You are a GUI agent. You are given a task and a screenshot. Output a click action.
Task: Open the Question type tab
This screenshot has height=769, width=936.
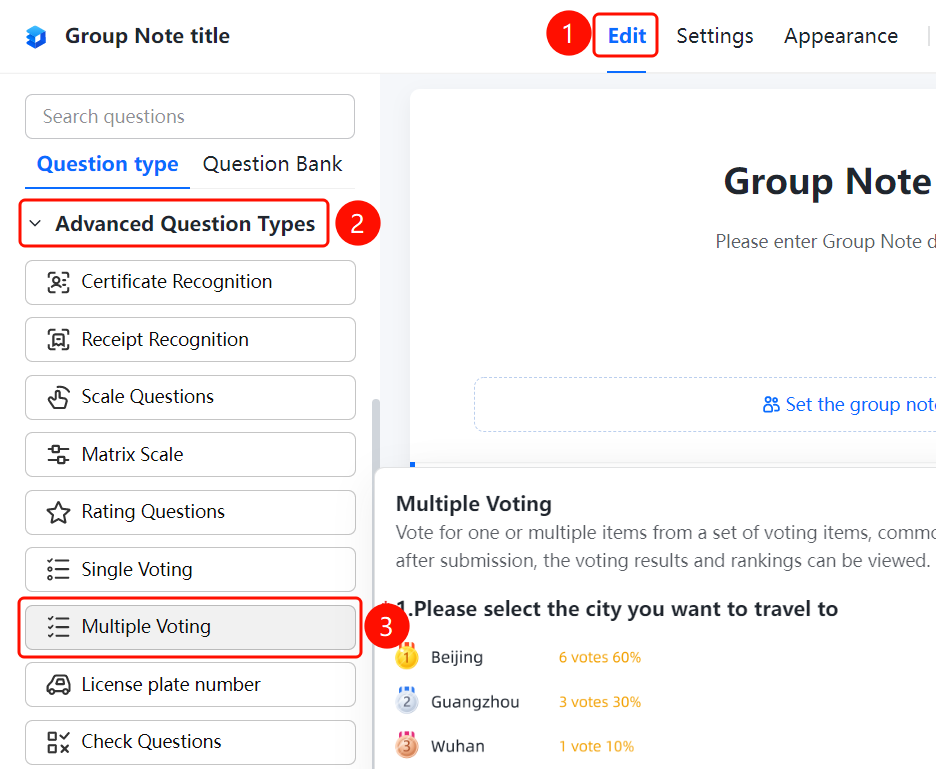click(107, 164)
